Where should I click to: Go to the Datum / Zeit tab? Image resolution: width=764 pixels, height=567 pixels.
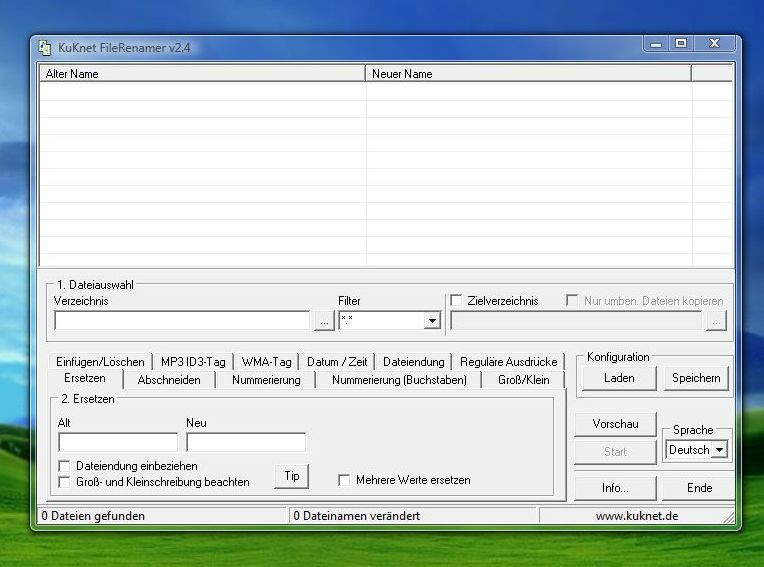point(337,362)
